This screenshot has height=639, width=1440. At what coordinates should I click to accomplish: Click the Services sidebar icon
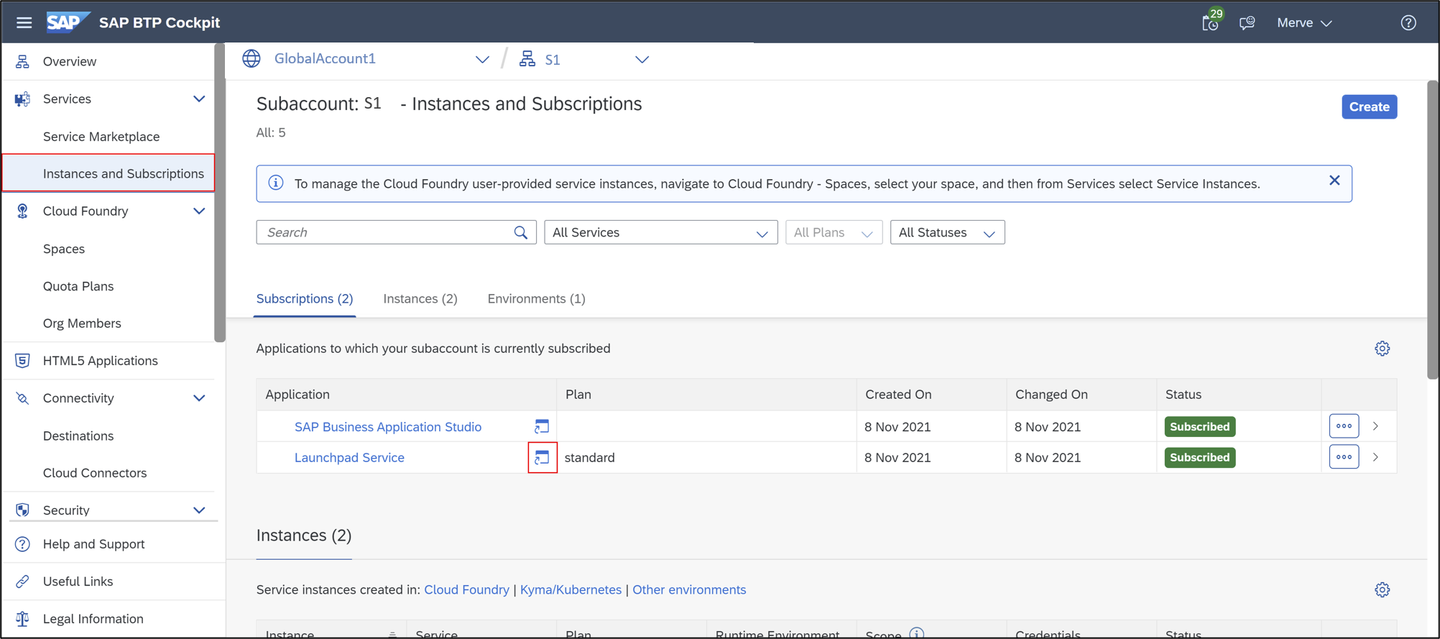coord(22,99)
